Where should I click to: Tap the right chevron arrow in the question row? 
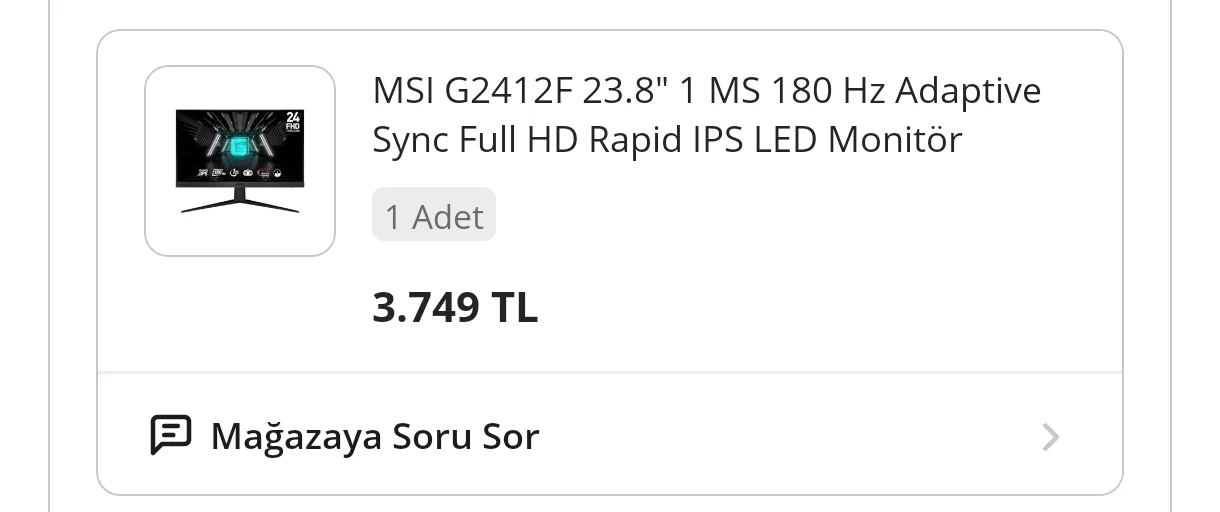[x=1050, y=437]
